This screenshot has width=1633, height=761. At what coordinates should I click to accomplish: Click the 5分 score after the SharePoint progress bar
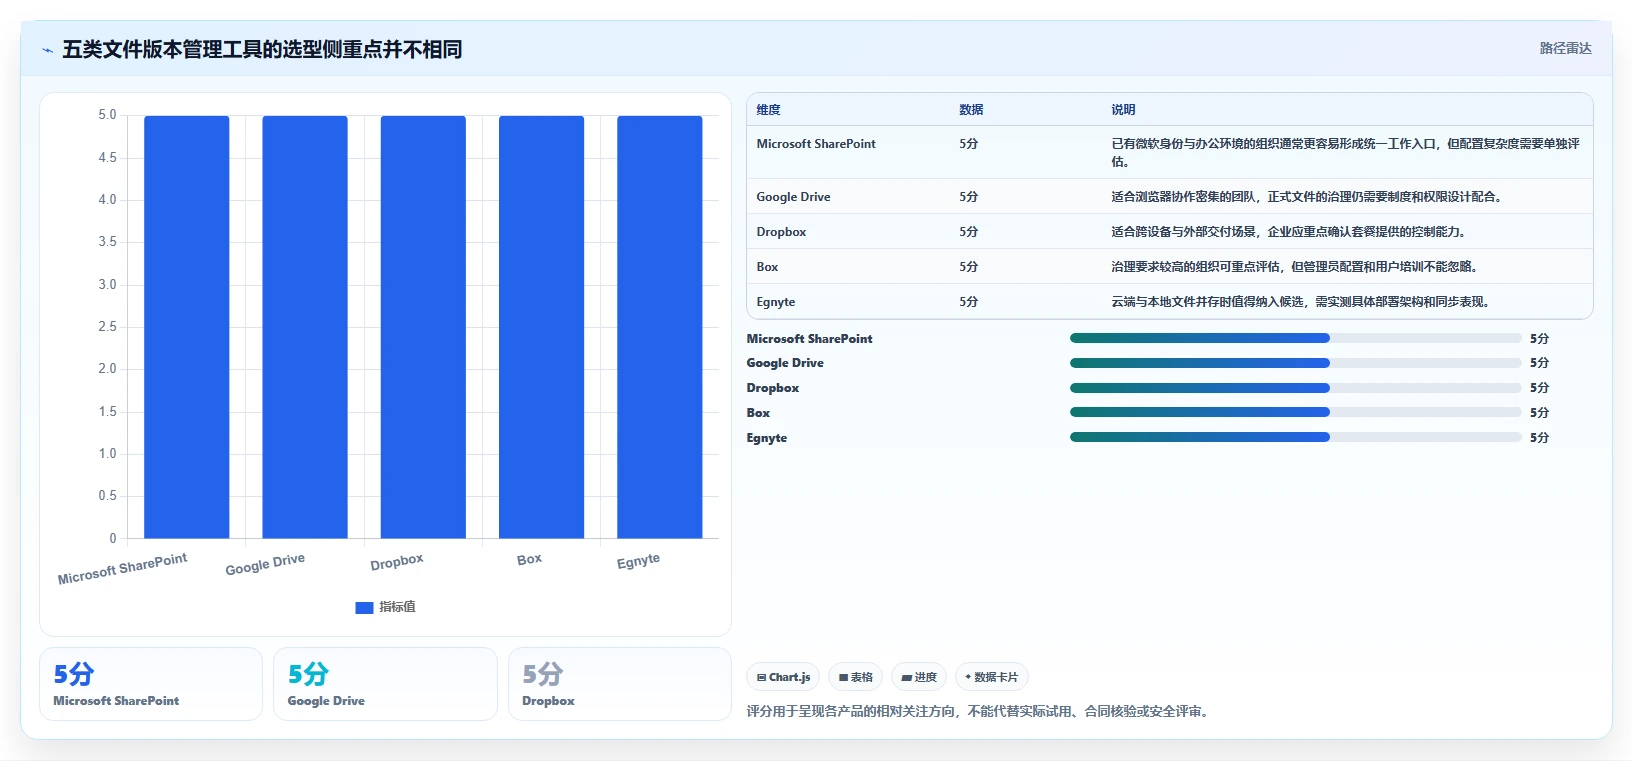point(1539,339)
